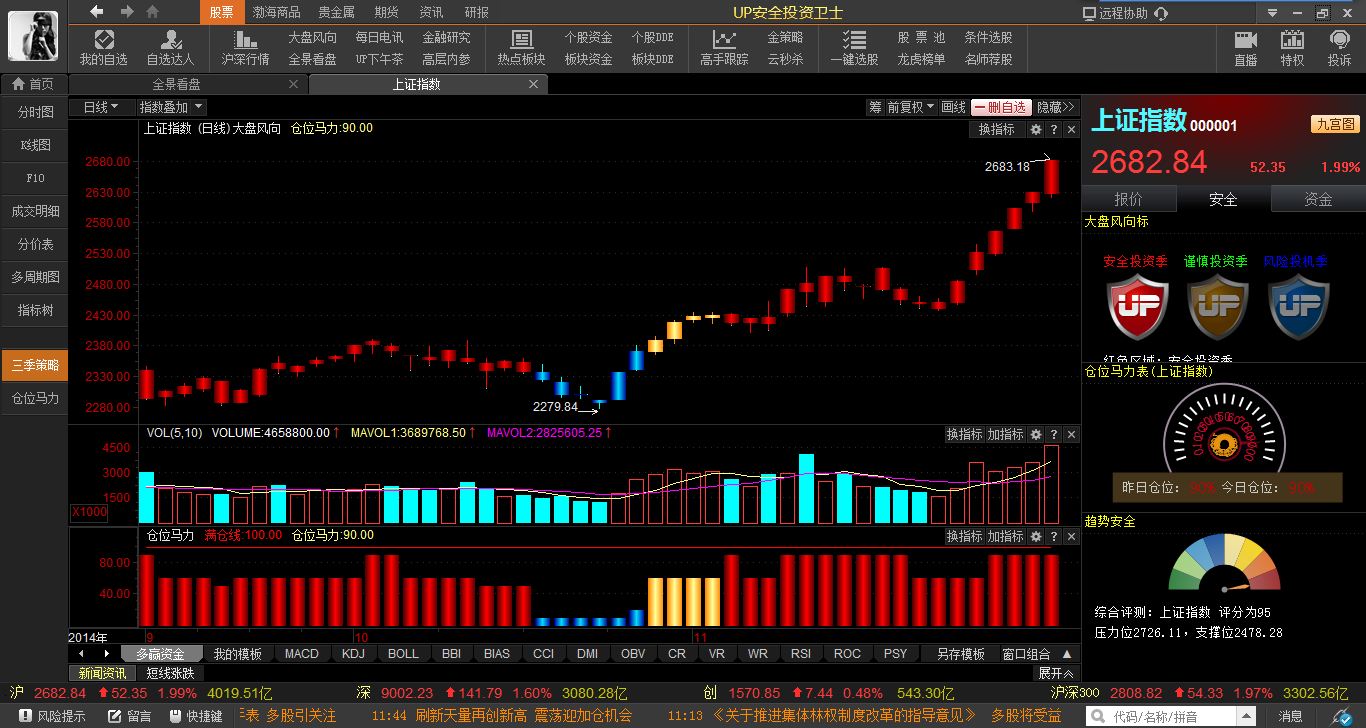Click 换指标 in main chart header
The height and width of the screenshot is (728, 1366).
(996, 130)
